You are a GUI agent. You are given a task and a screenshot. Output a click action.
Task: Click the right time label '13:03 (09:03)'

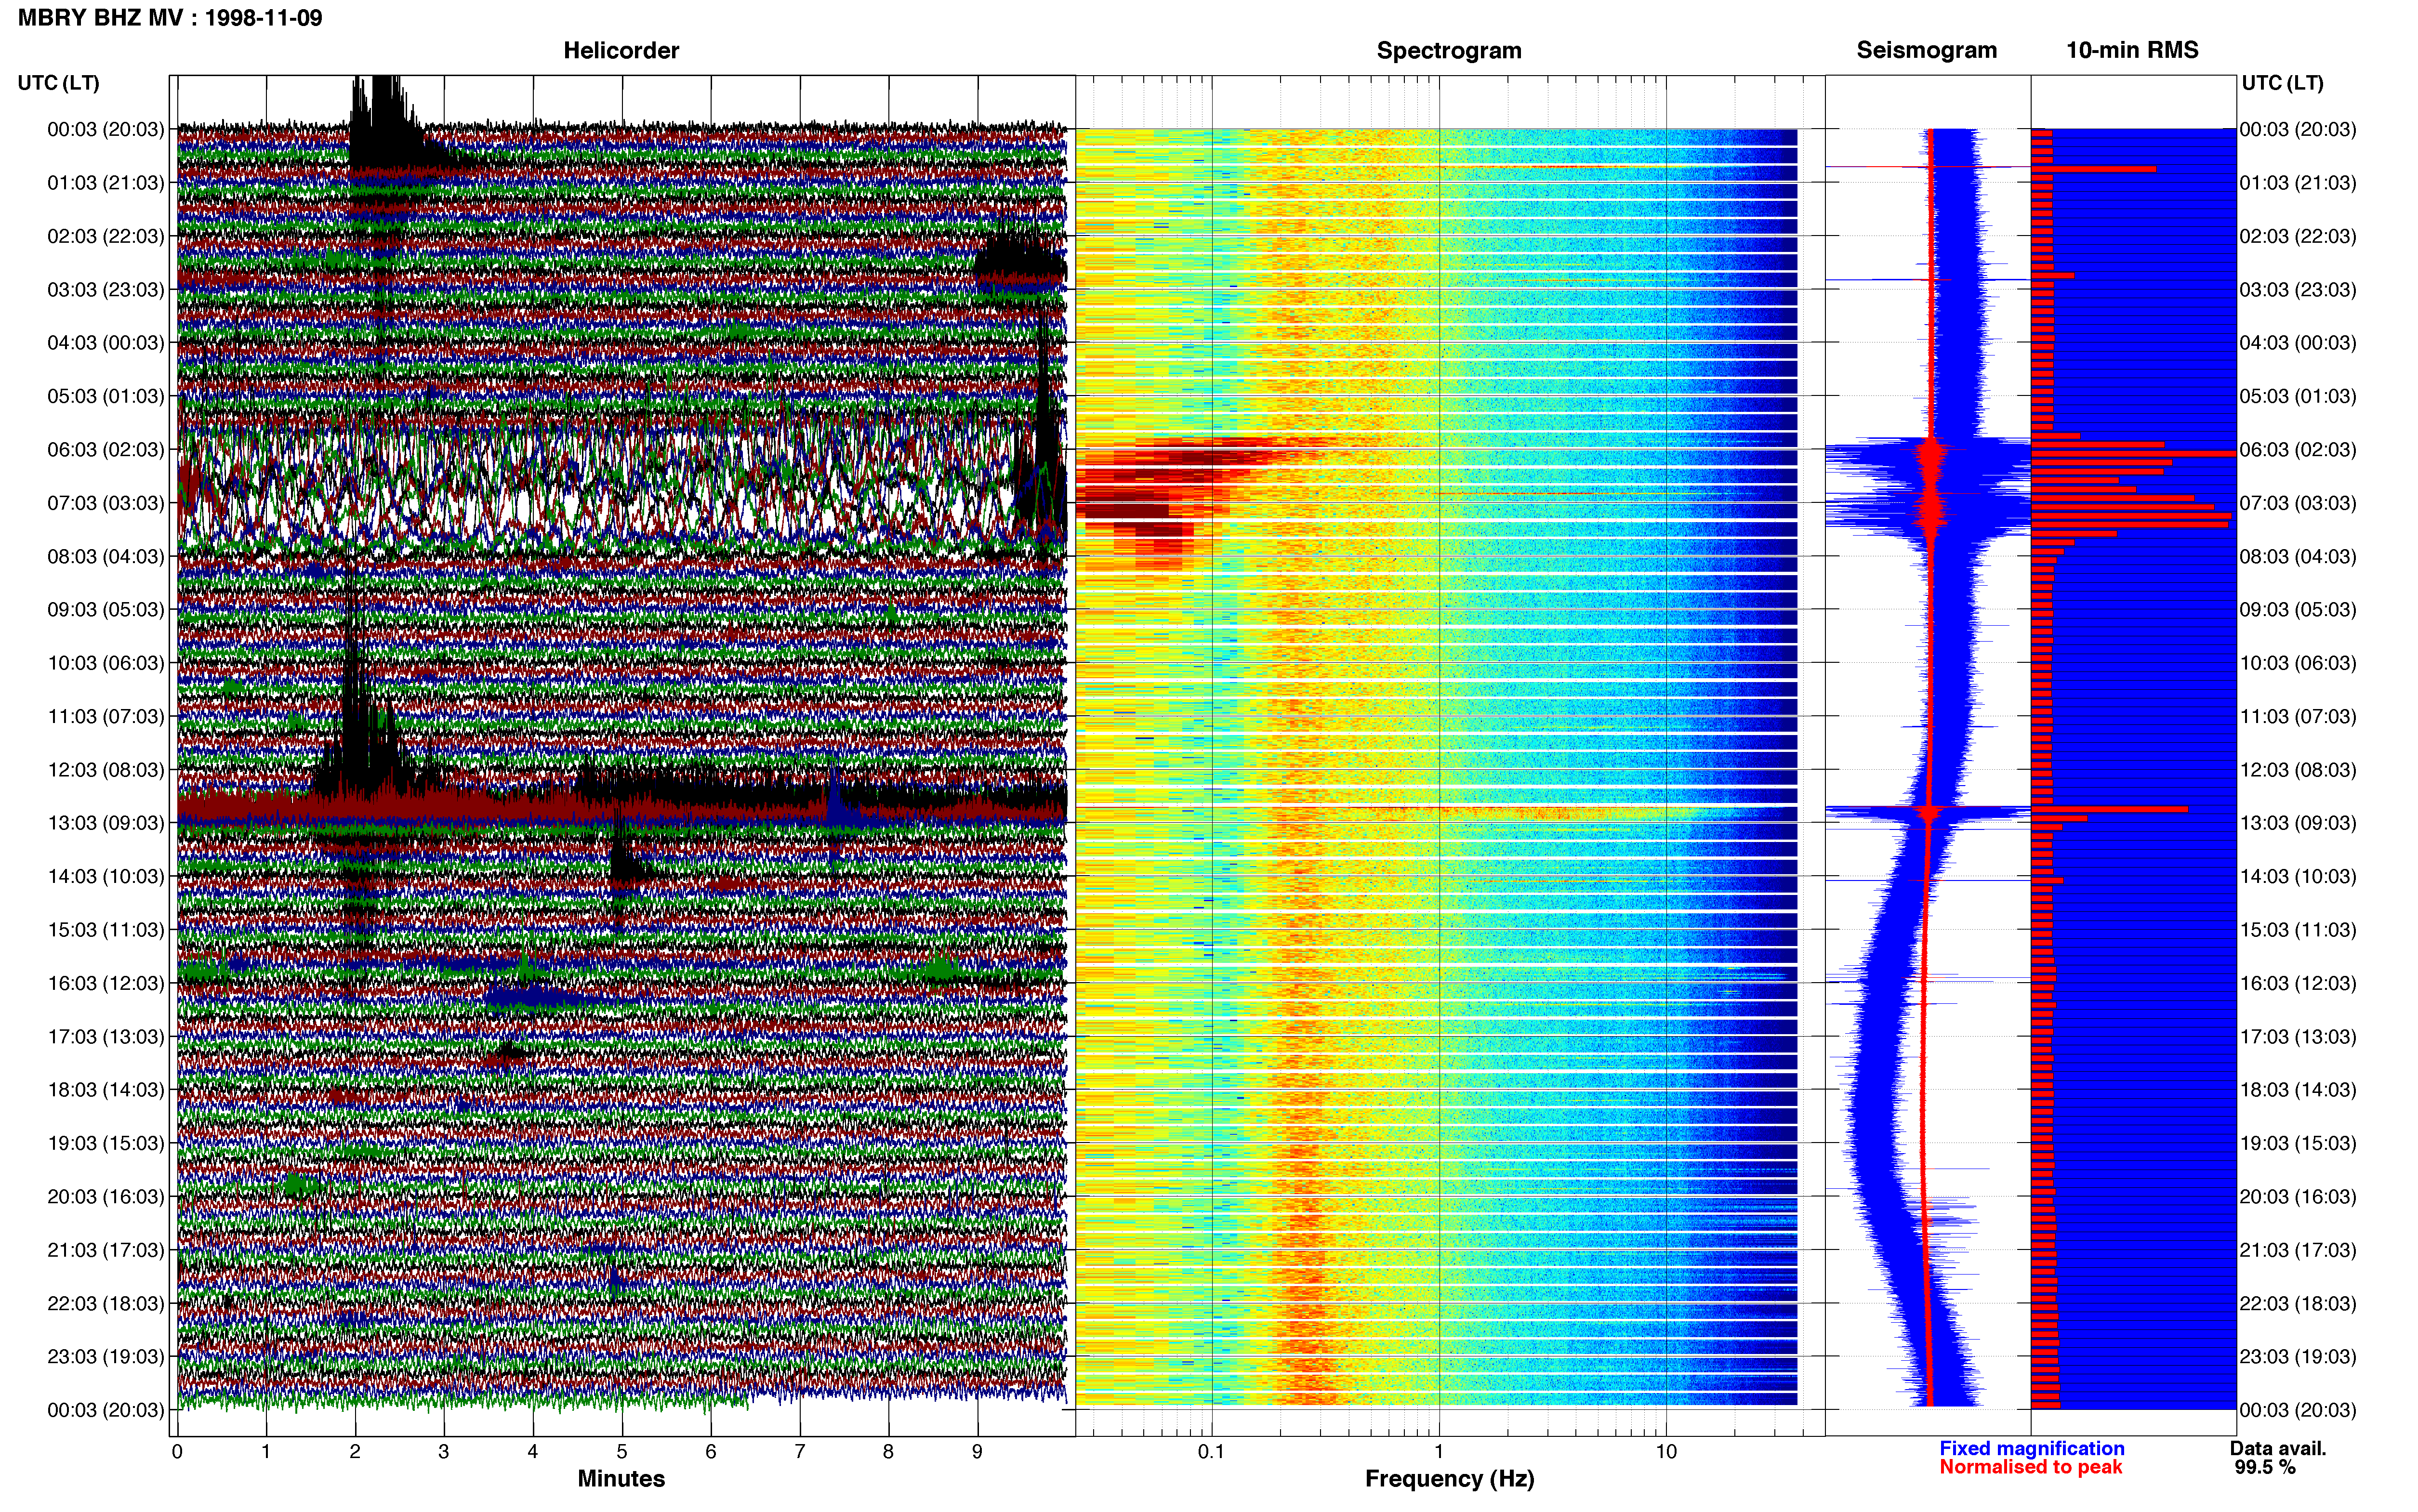(x=2298, y=823)
